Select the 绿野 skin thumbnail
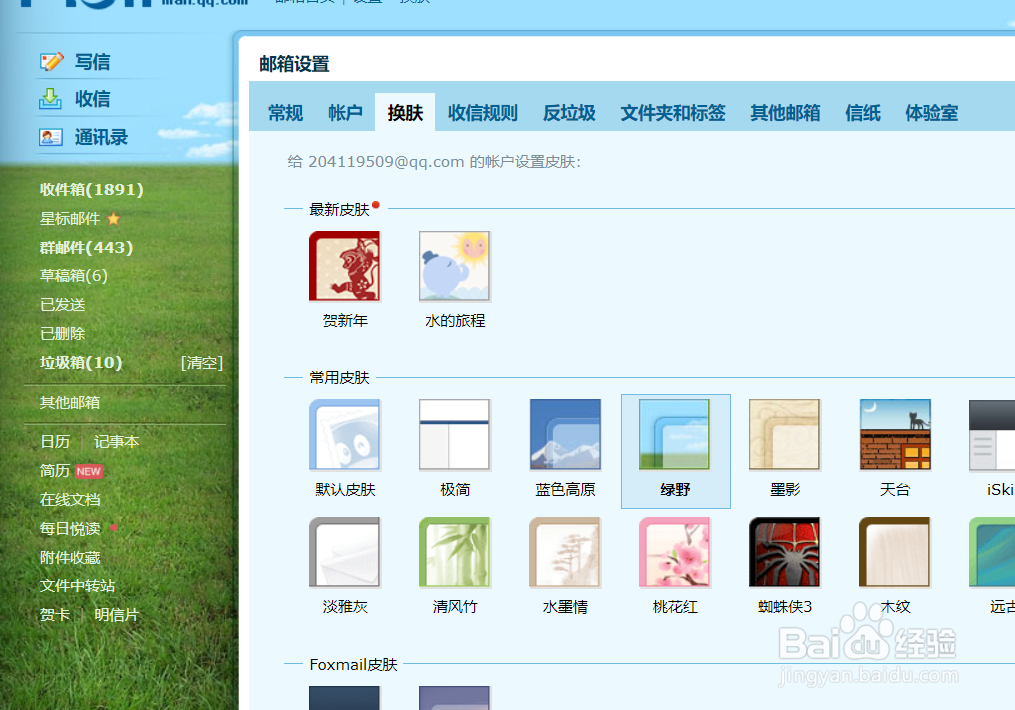The width and height of the screenshot is (1015, 710). tap(675, 434)
